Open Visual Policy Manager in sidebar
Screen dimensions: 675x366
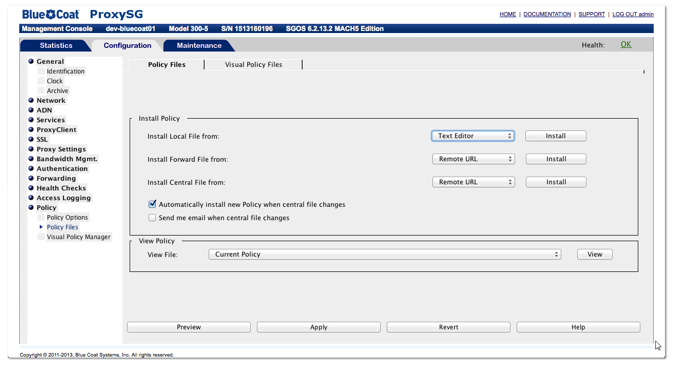[x=78, y=237]
